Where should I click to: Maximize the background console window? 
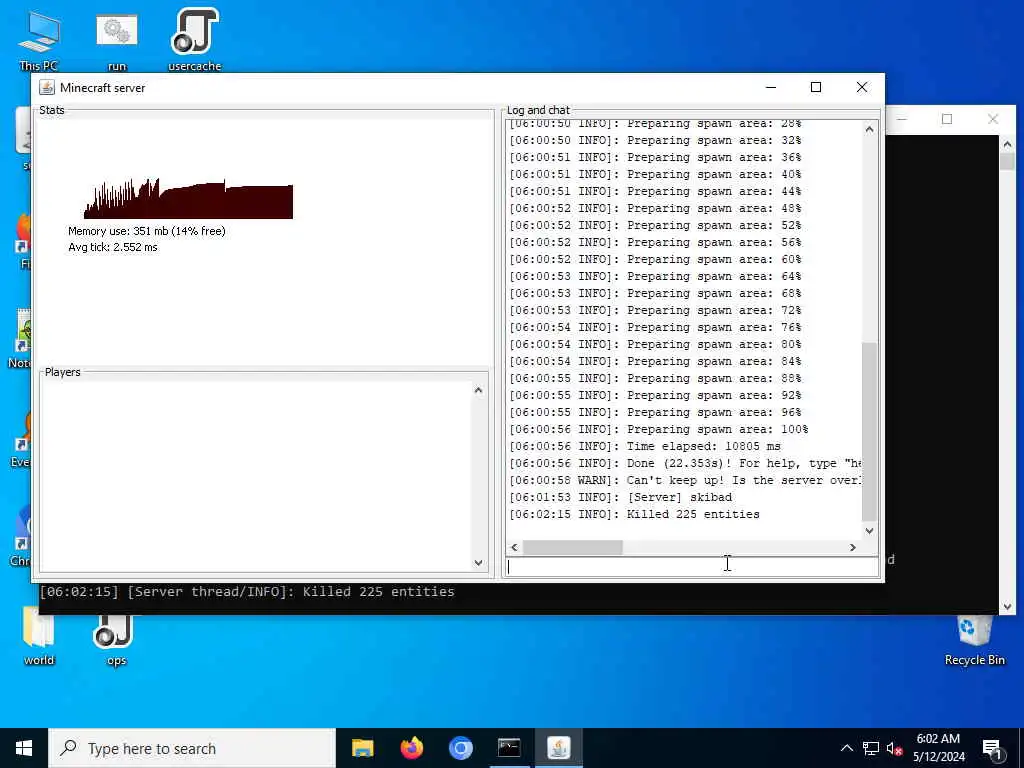click(x=947, y=119)
